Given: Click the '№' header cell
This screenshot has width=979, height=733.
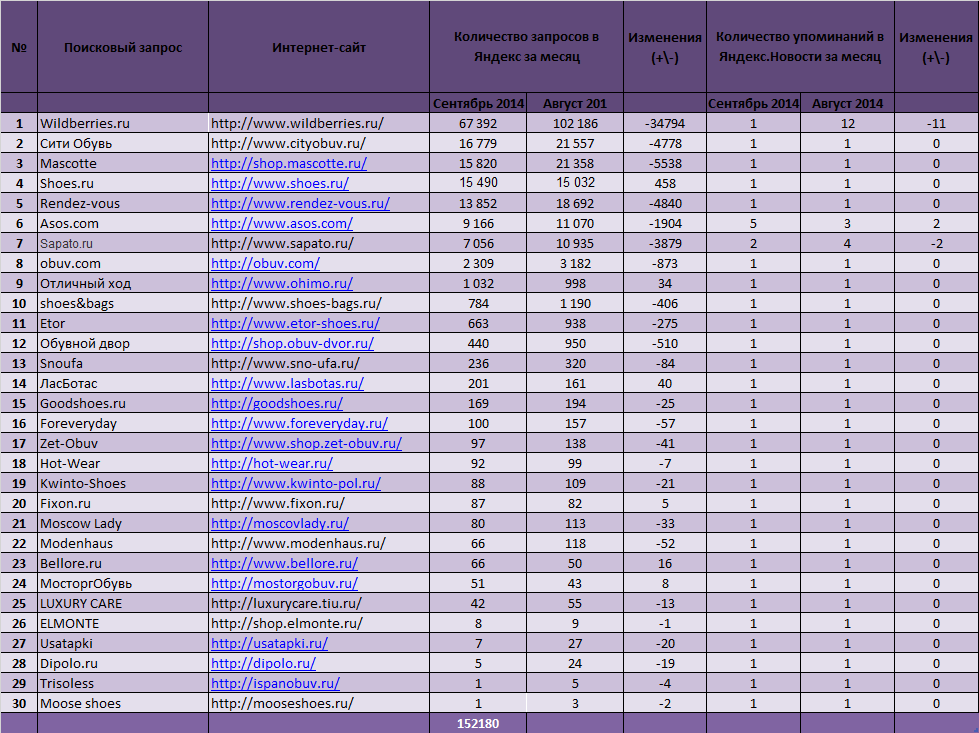Looking at the screenshot, I should 19,47.
